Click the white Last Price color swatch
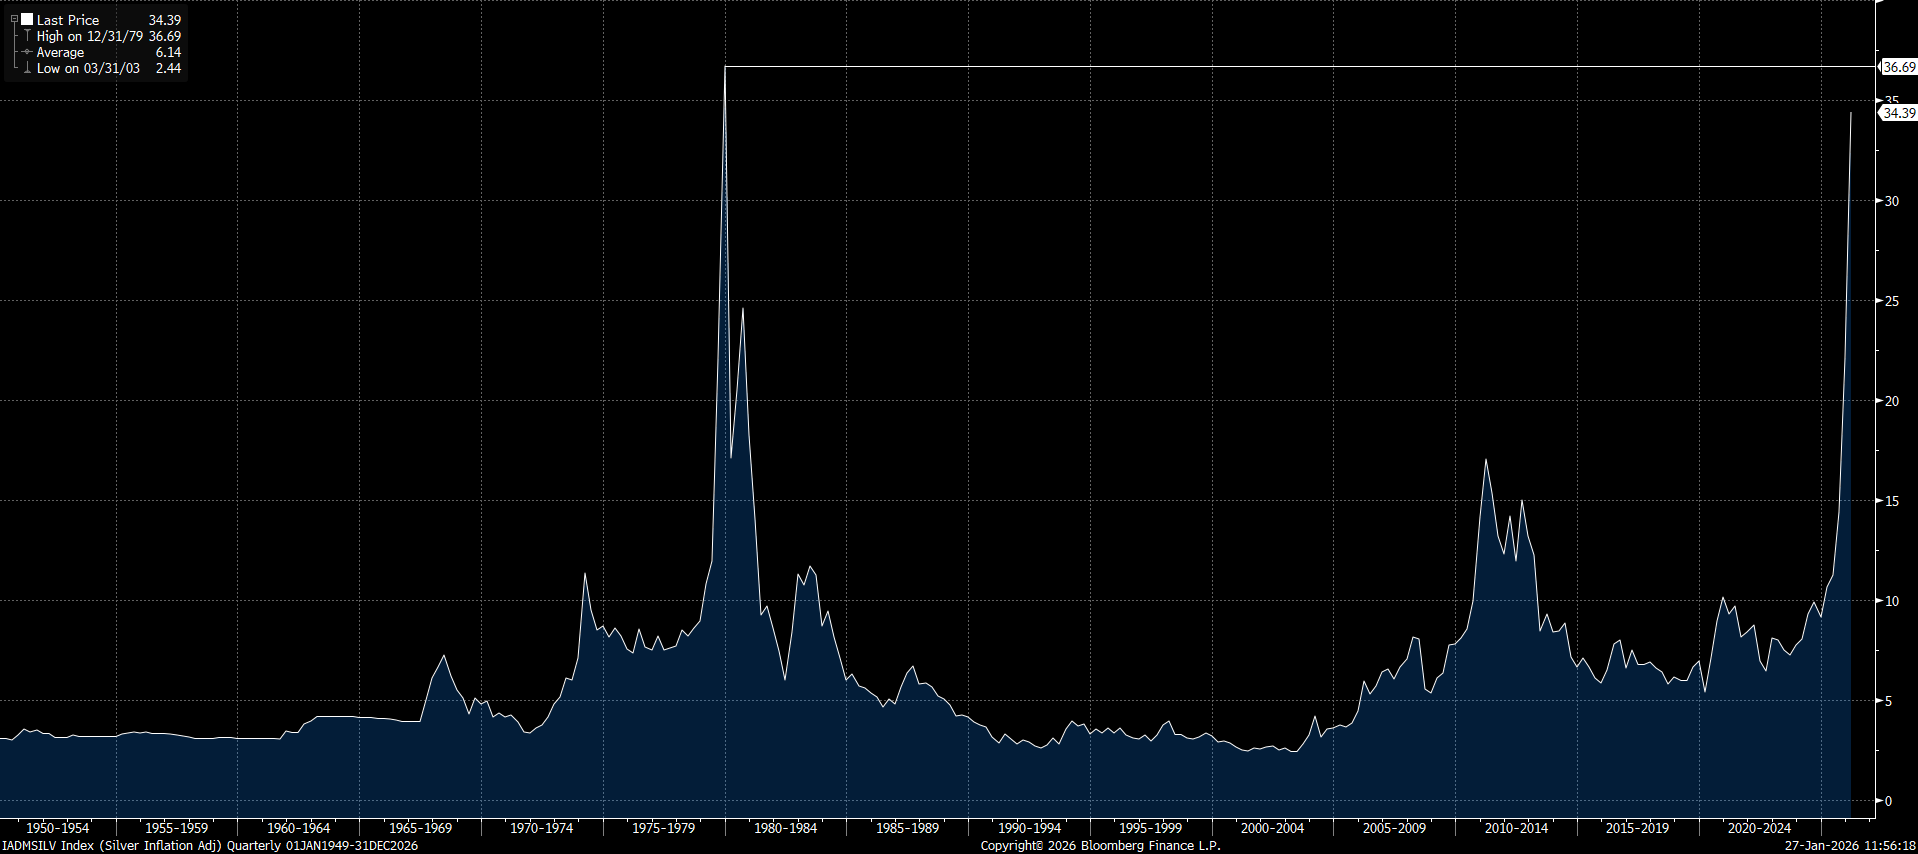The height and width of the screenshot is (854, 1918). (x=27, y=19)
